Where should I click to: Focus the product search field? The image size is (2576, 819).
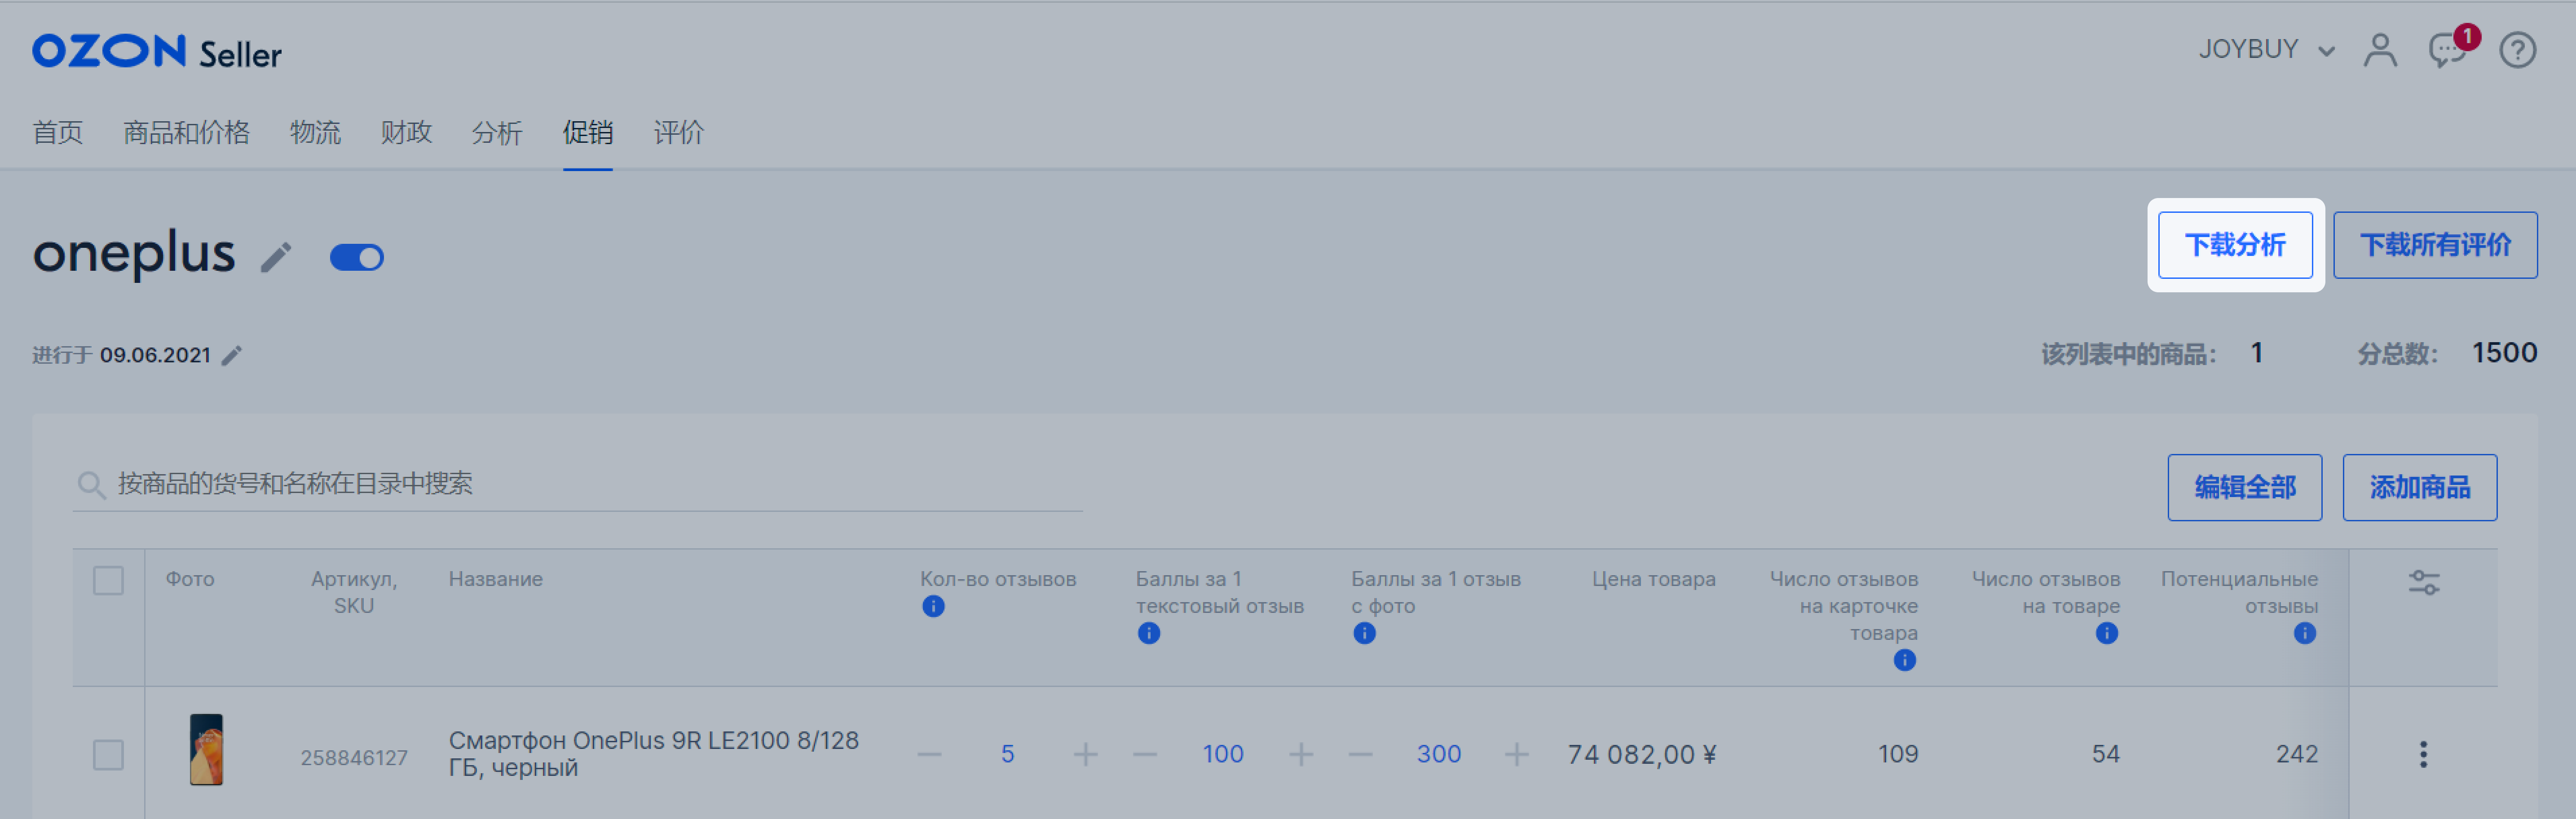click(577, 485)
